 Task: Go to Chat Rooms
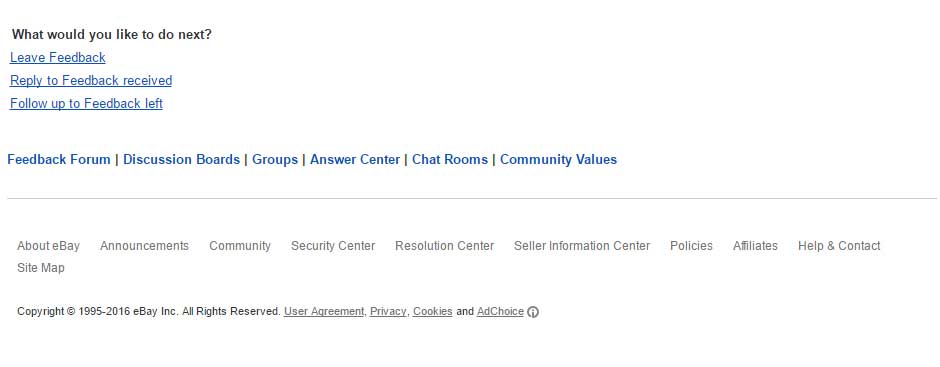point(450,160)
